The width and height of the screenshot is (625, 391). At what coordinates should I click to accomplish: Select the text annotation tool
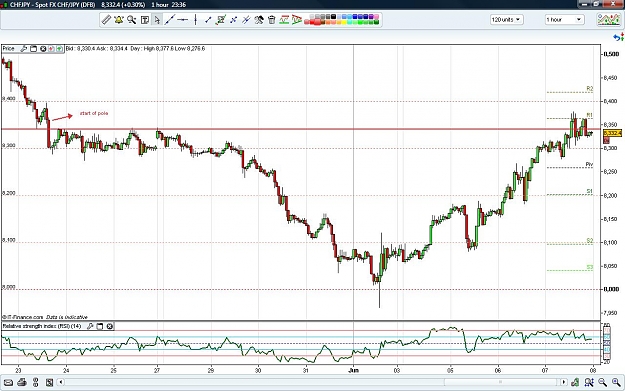tap(145, 20)
